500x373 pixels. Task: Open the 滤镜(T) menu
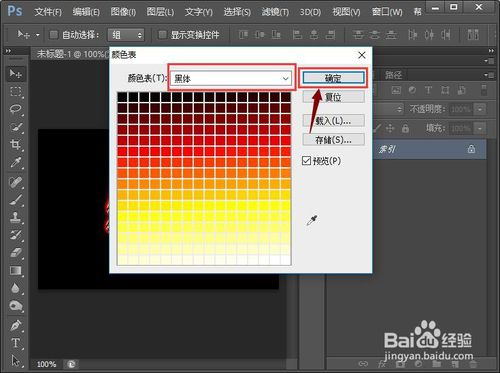click(275, 12)
